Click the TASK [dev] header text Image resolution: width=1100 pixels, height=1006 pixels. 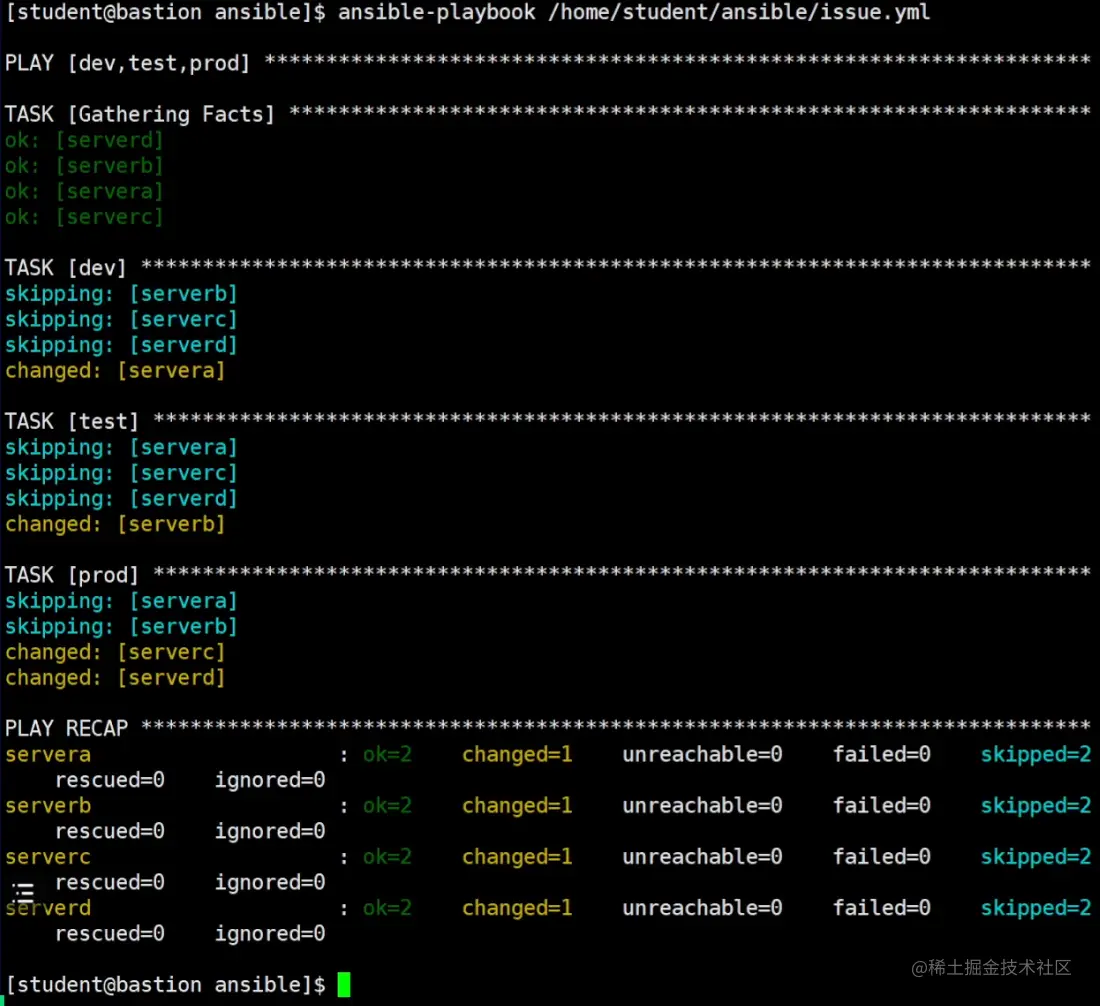tap(66, 268)
